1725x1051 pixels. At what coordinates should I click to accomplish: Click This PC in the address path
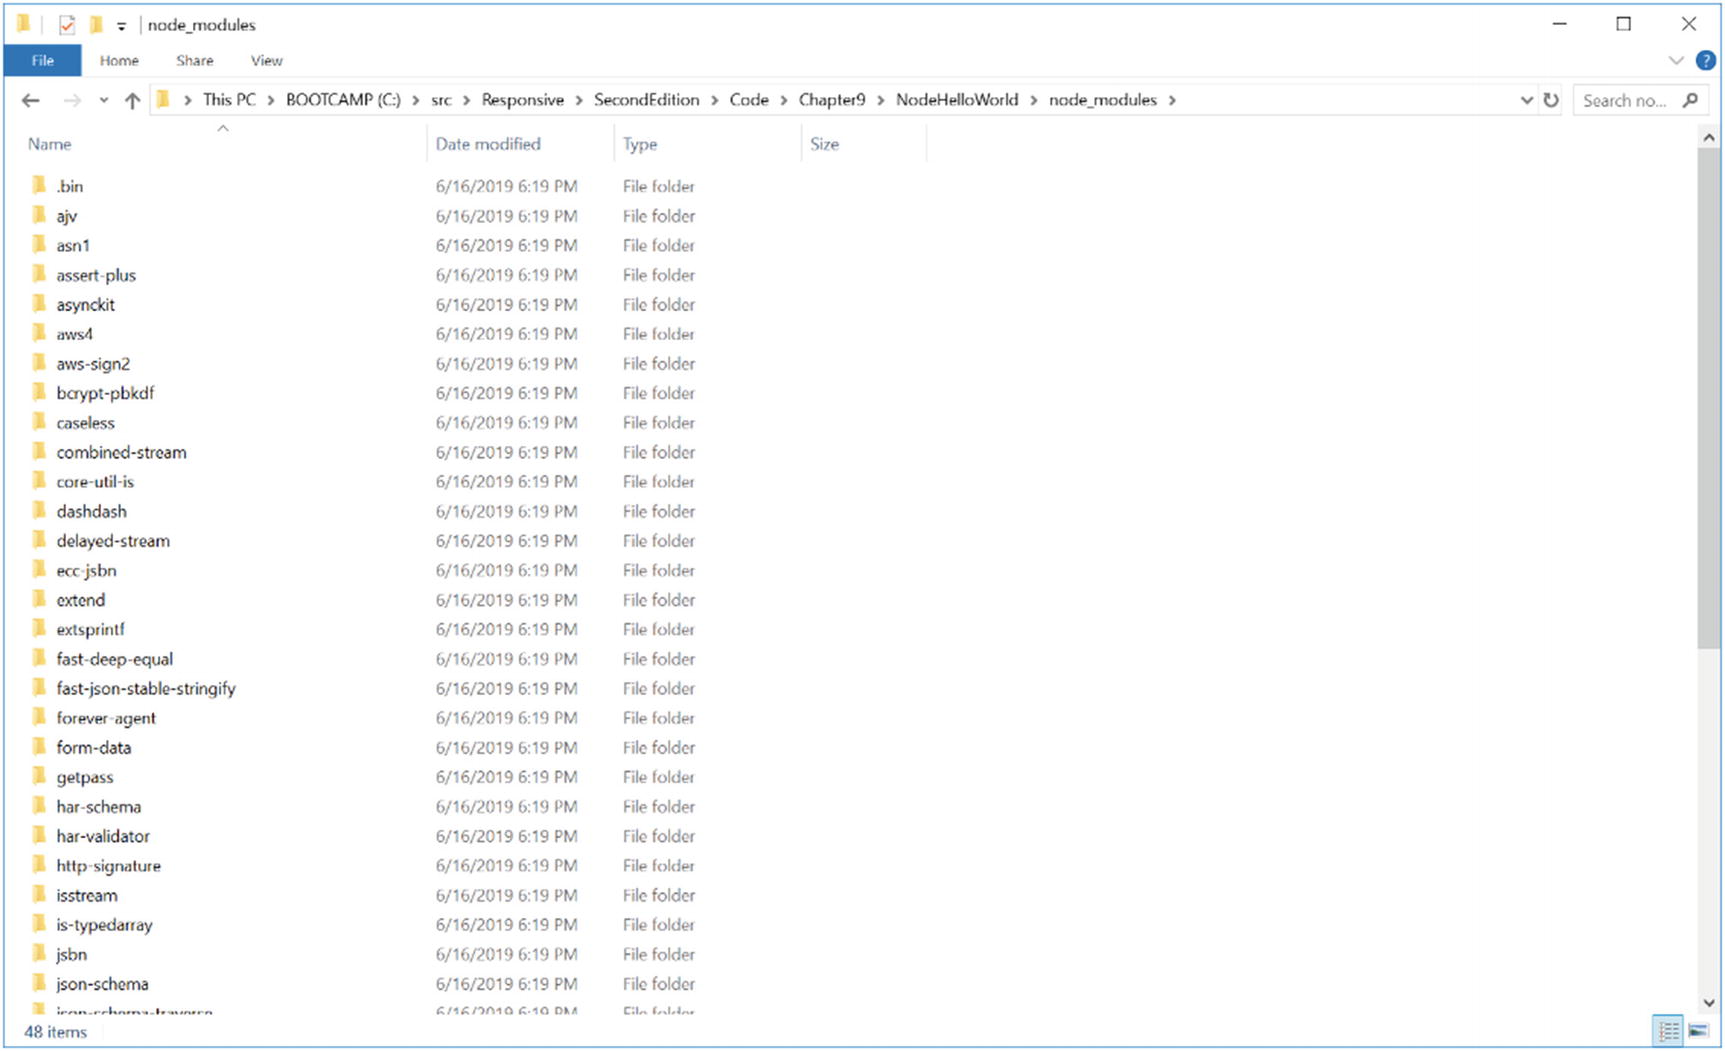click(x=229, y=100)
